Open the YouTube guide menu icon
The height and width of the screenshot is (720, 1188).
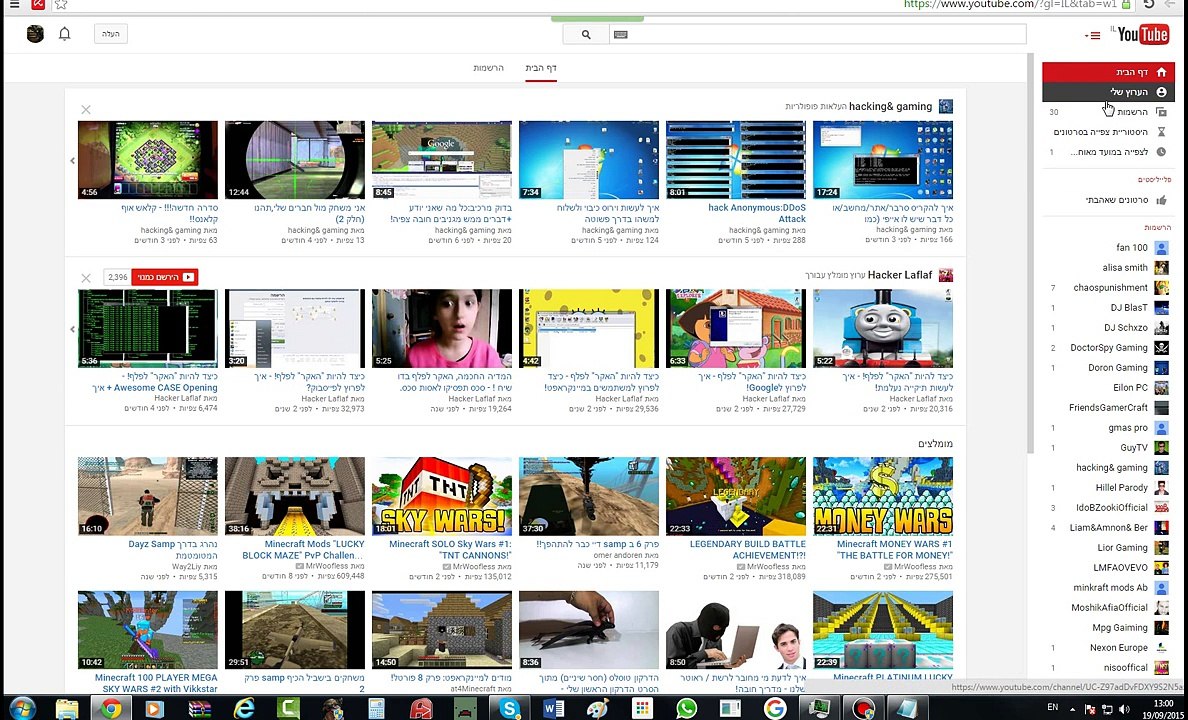pos(1093,36)
